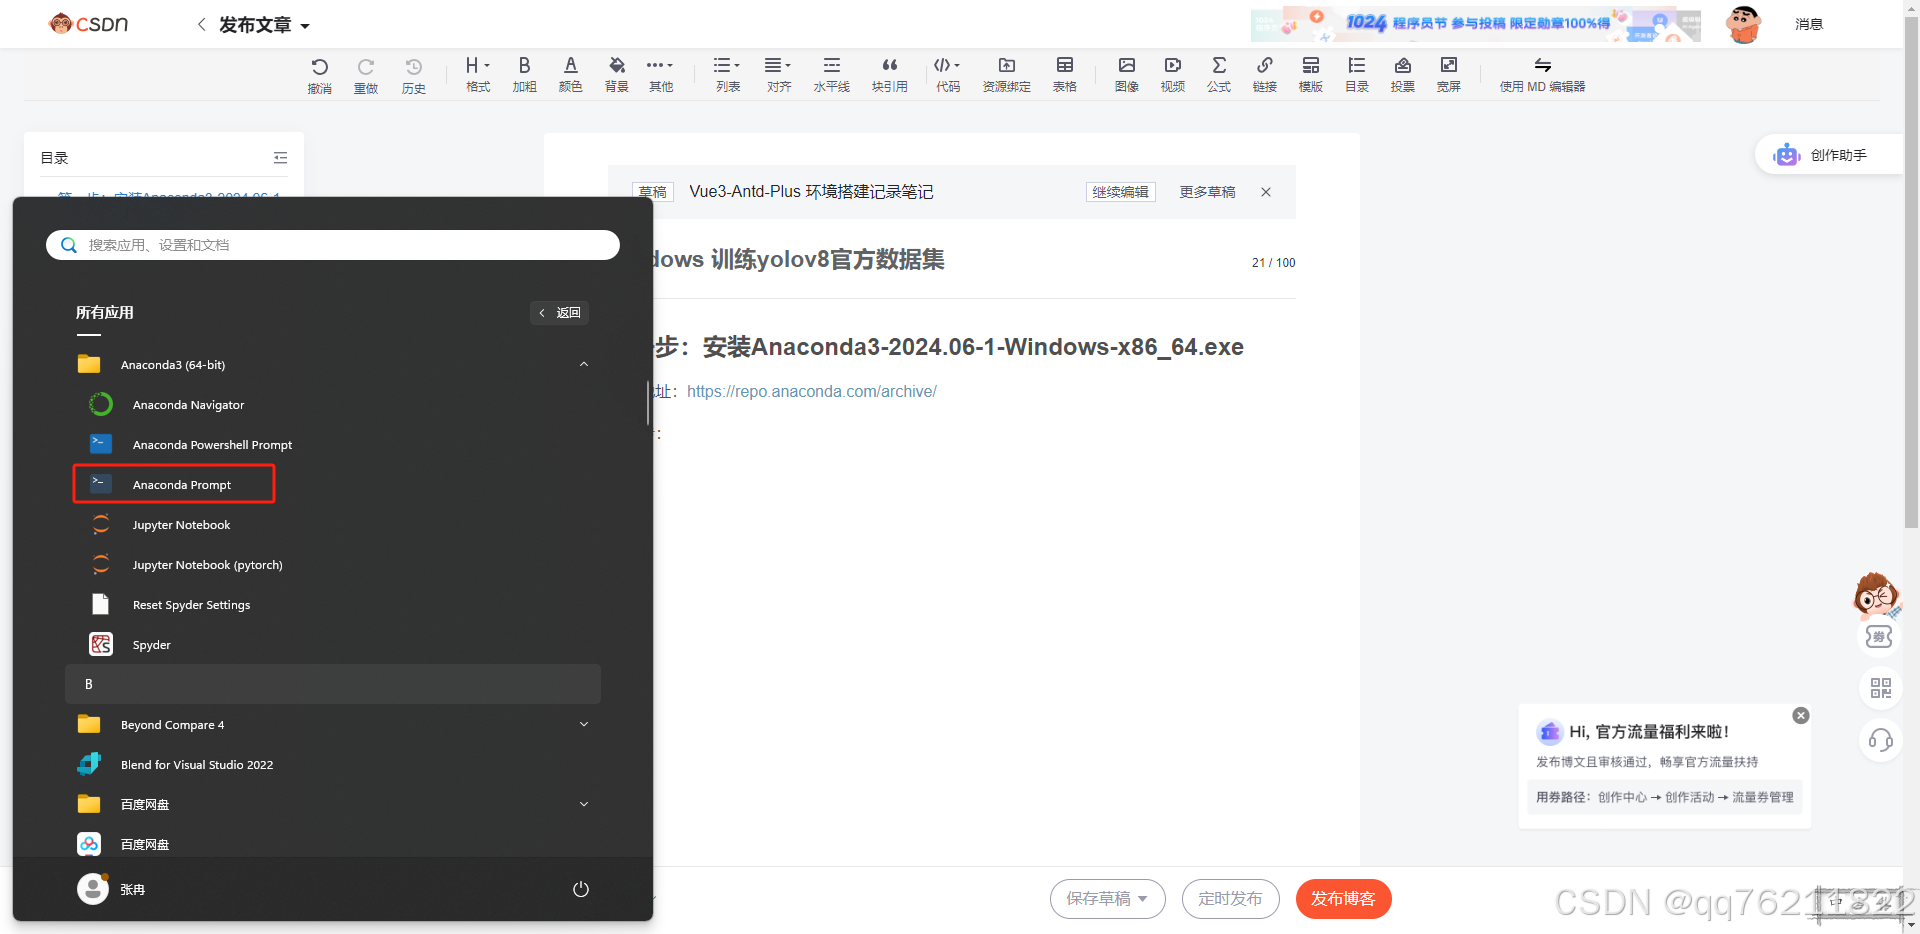Open messages (消息)
The width and height of the screenshot is (1920, 934).
coord(1809,24)
